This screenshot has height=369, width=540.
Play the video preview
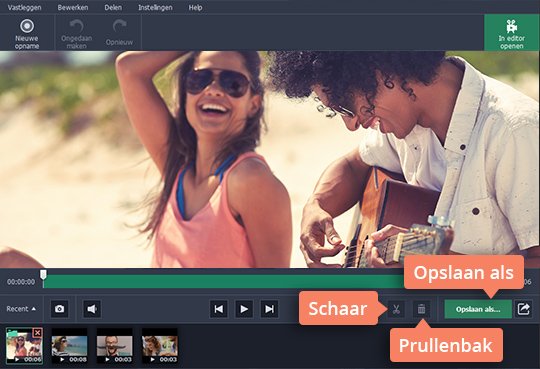coord(244,309)
